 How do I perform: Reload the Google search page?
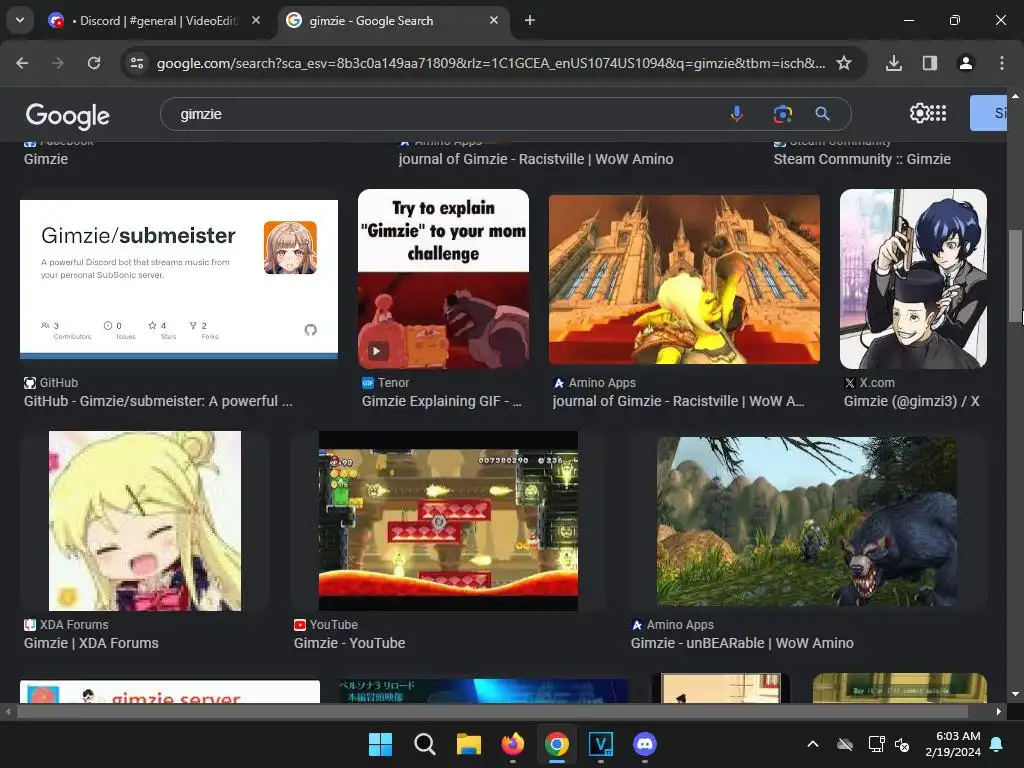coord(94,63)
